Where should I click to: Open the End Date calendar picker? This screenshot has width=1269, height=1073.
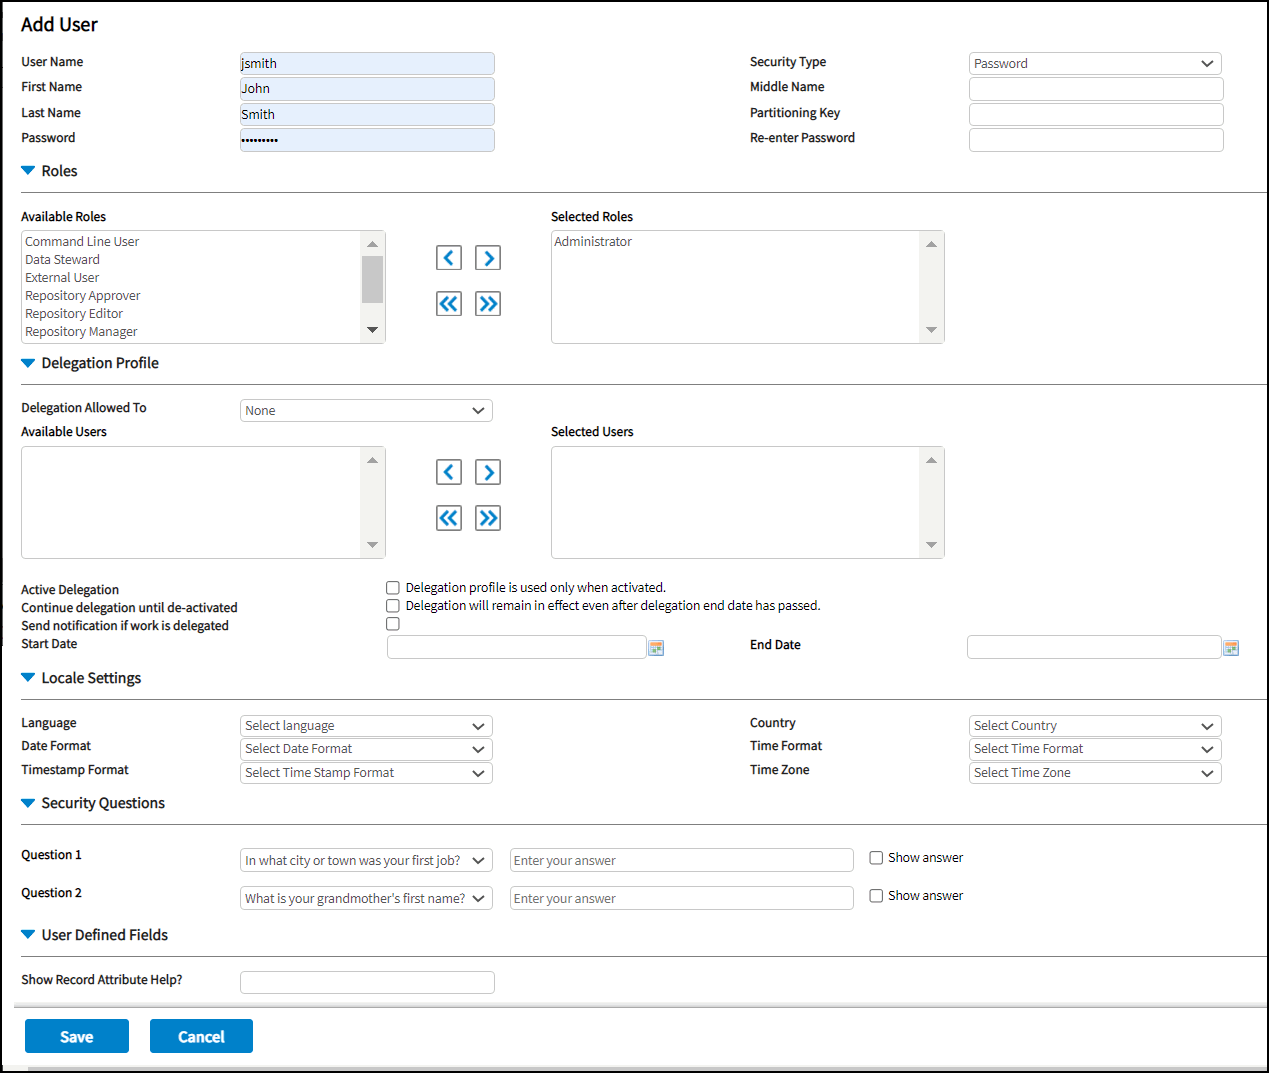[x=1231, y=648]
